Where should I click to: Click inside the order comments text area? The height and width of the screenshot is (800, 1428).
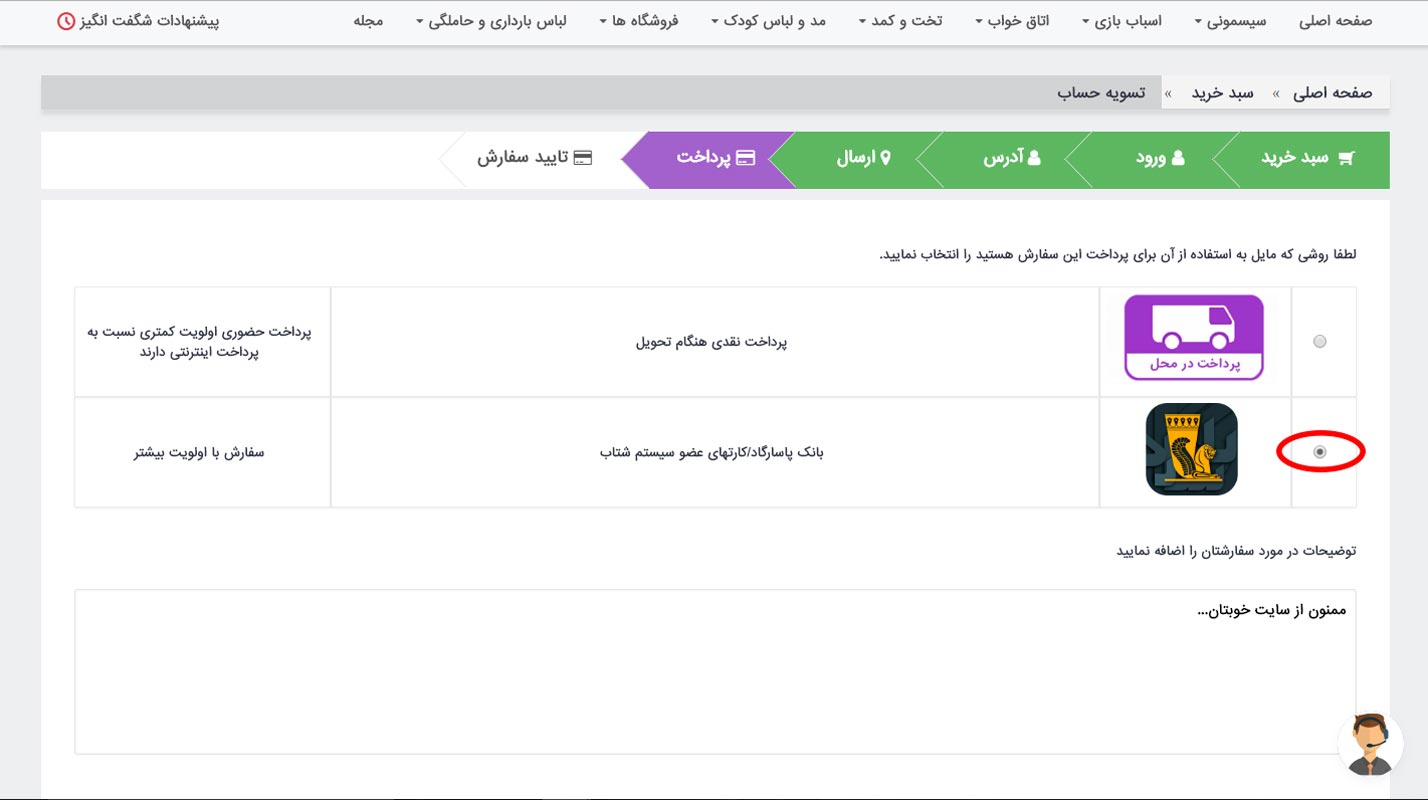point(715,680)
